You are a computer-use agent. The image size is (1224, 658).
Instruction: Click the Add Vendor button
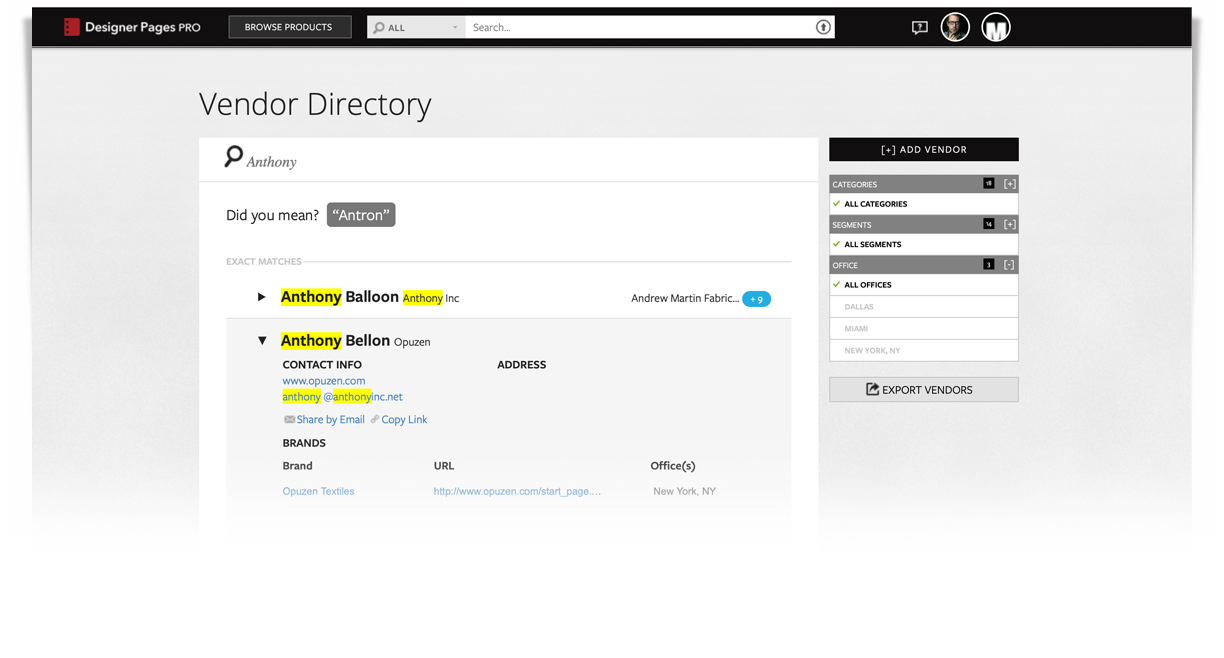click(923, 149)
